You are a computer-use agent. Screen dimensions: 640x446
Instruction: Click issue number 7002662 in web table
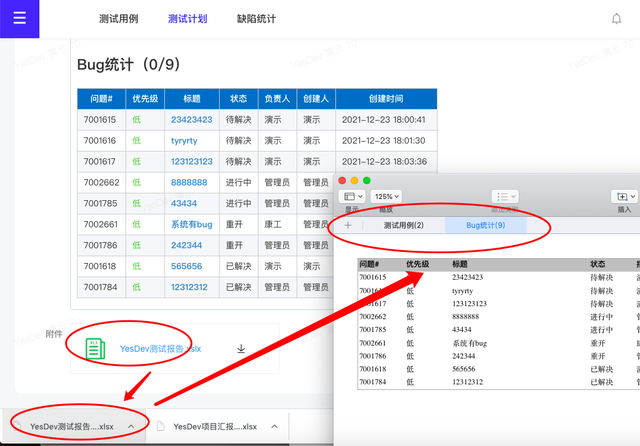[101, 182]
